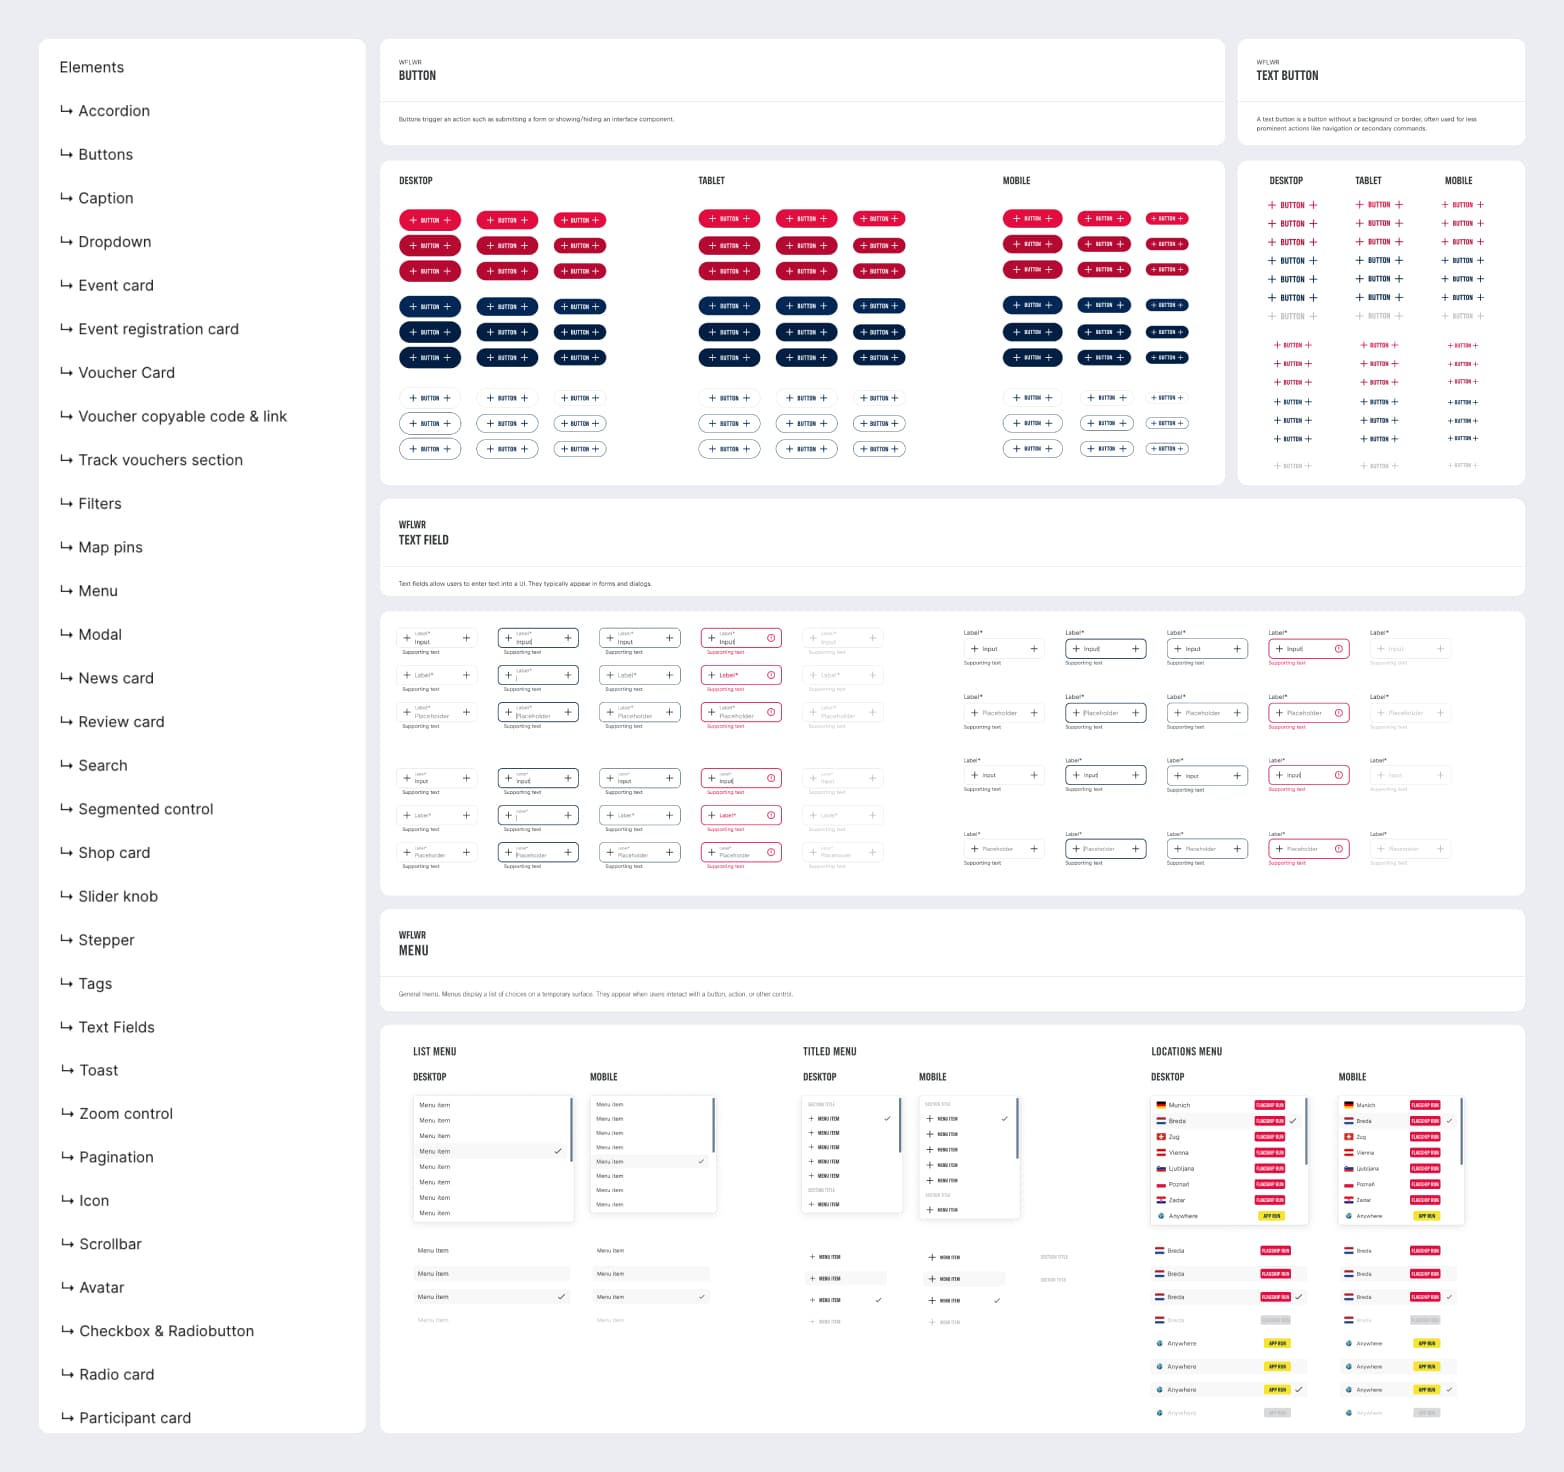Click the Croatian flag beside Zadar in desktop locations menu

tap(1161, 1200)
